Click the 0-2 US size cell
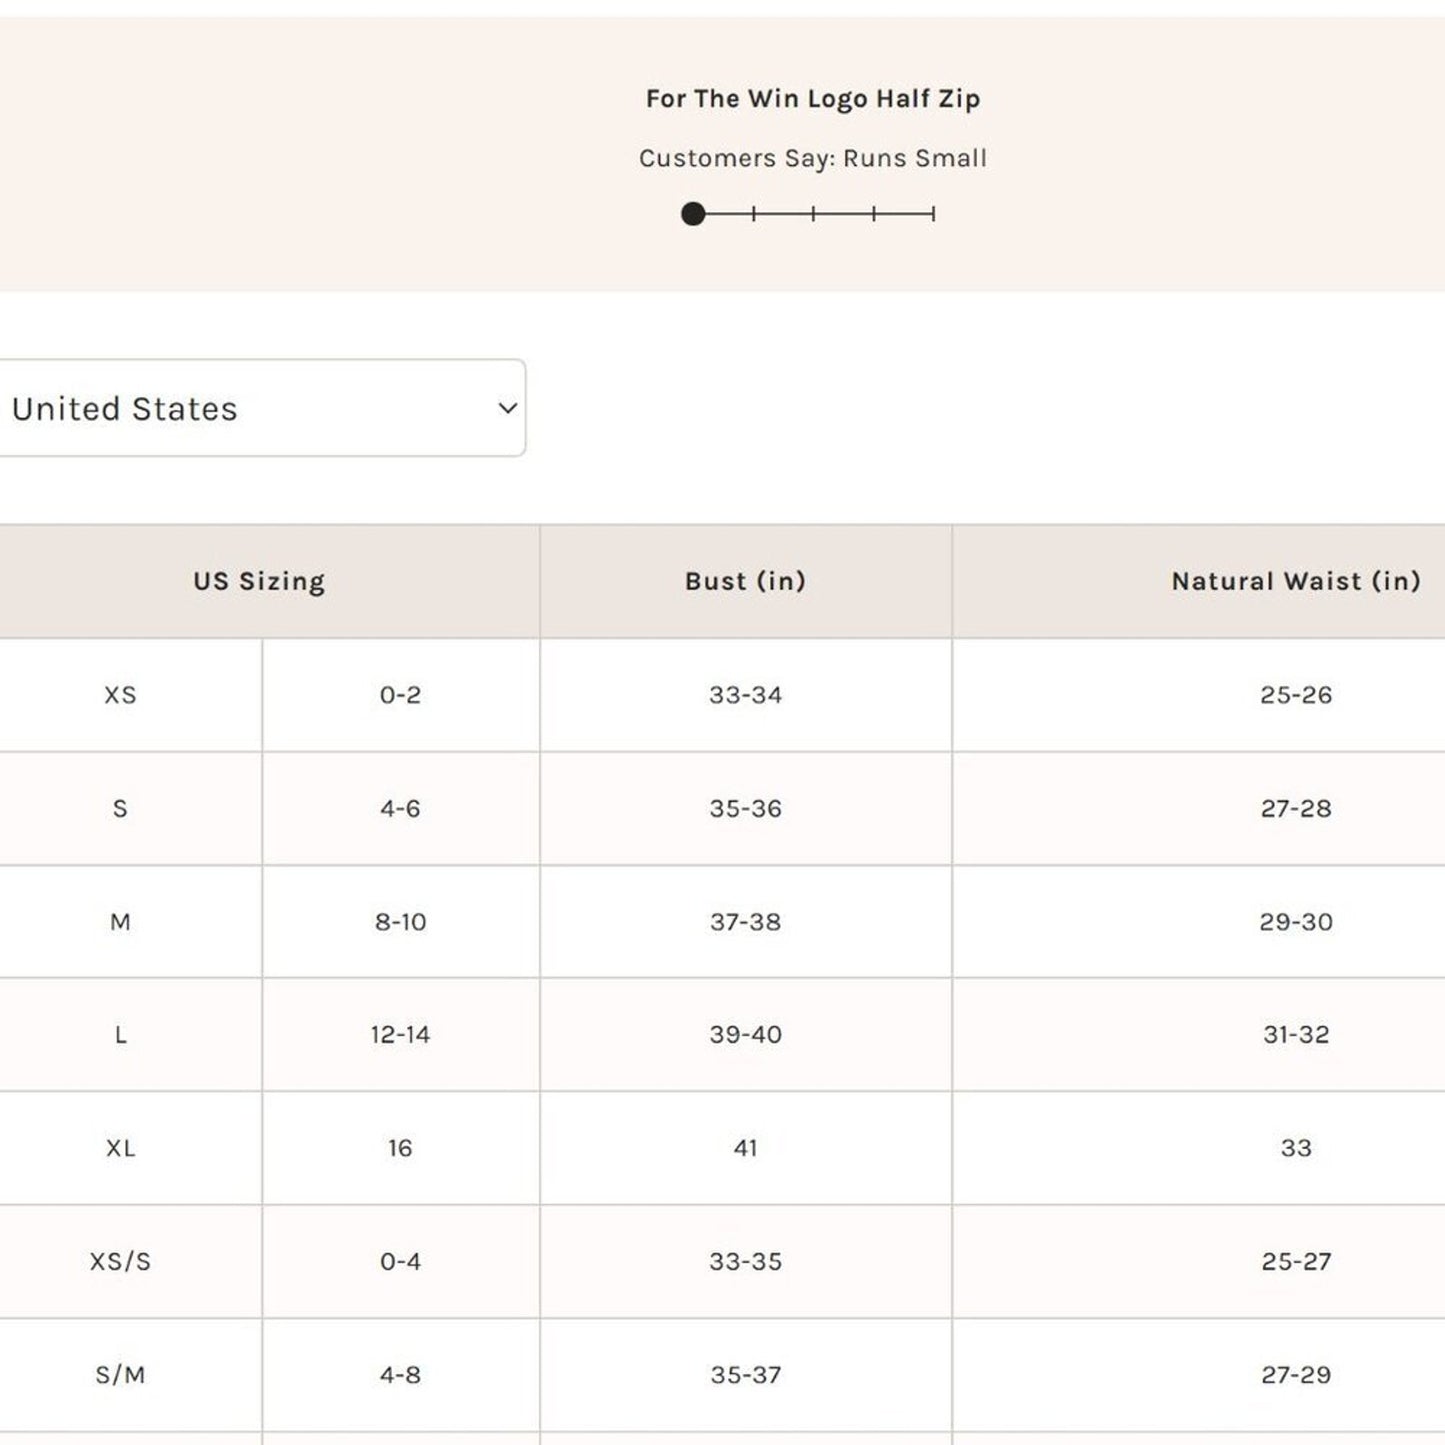The image size is (1445, 1445). [x=400, y=695]
